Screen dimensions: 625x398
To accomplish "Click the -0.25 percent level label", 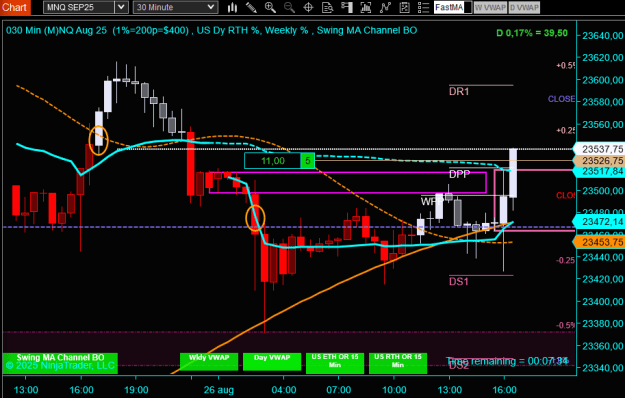I will point(566,260).
